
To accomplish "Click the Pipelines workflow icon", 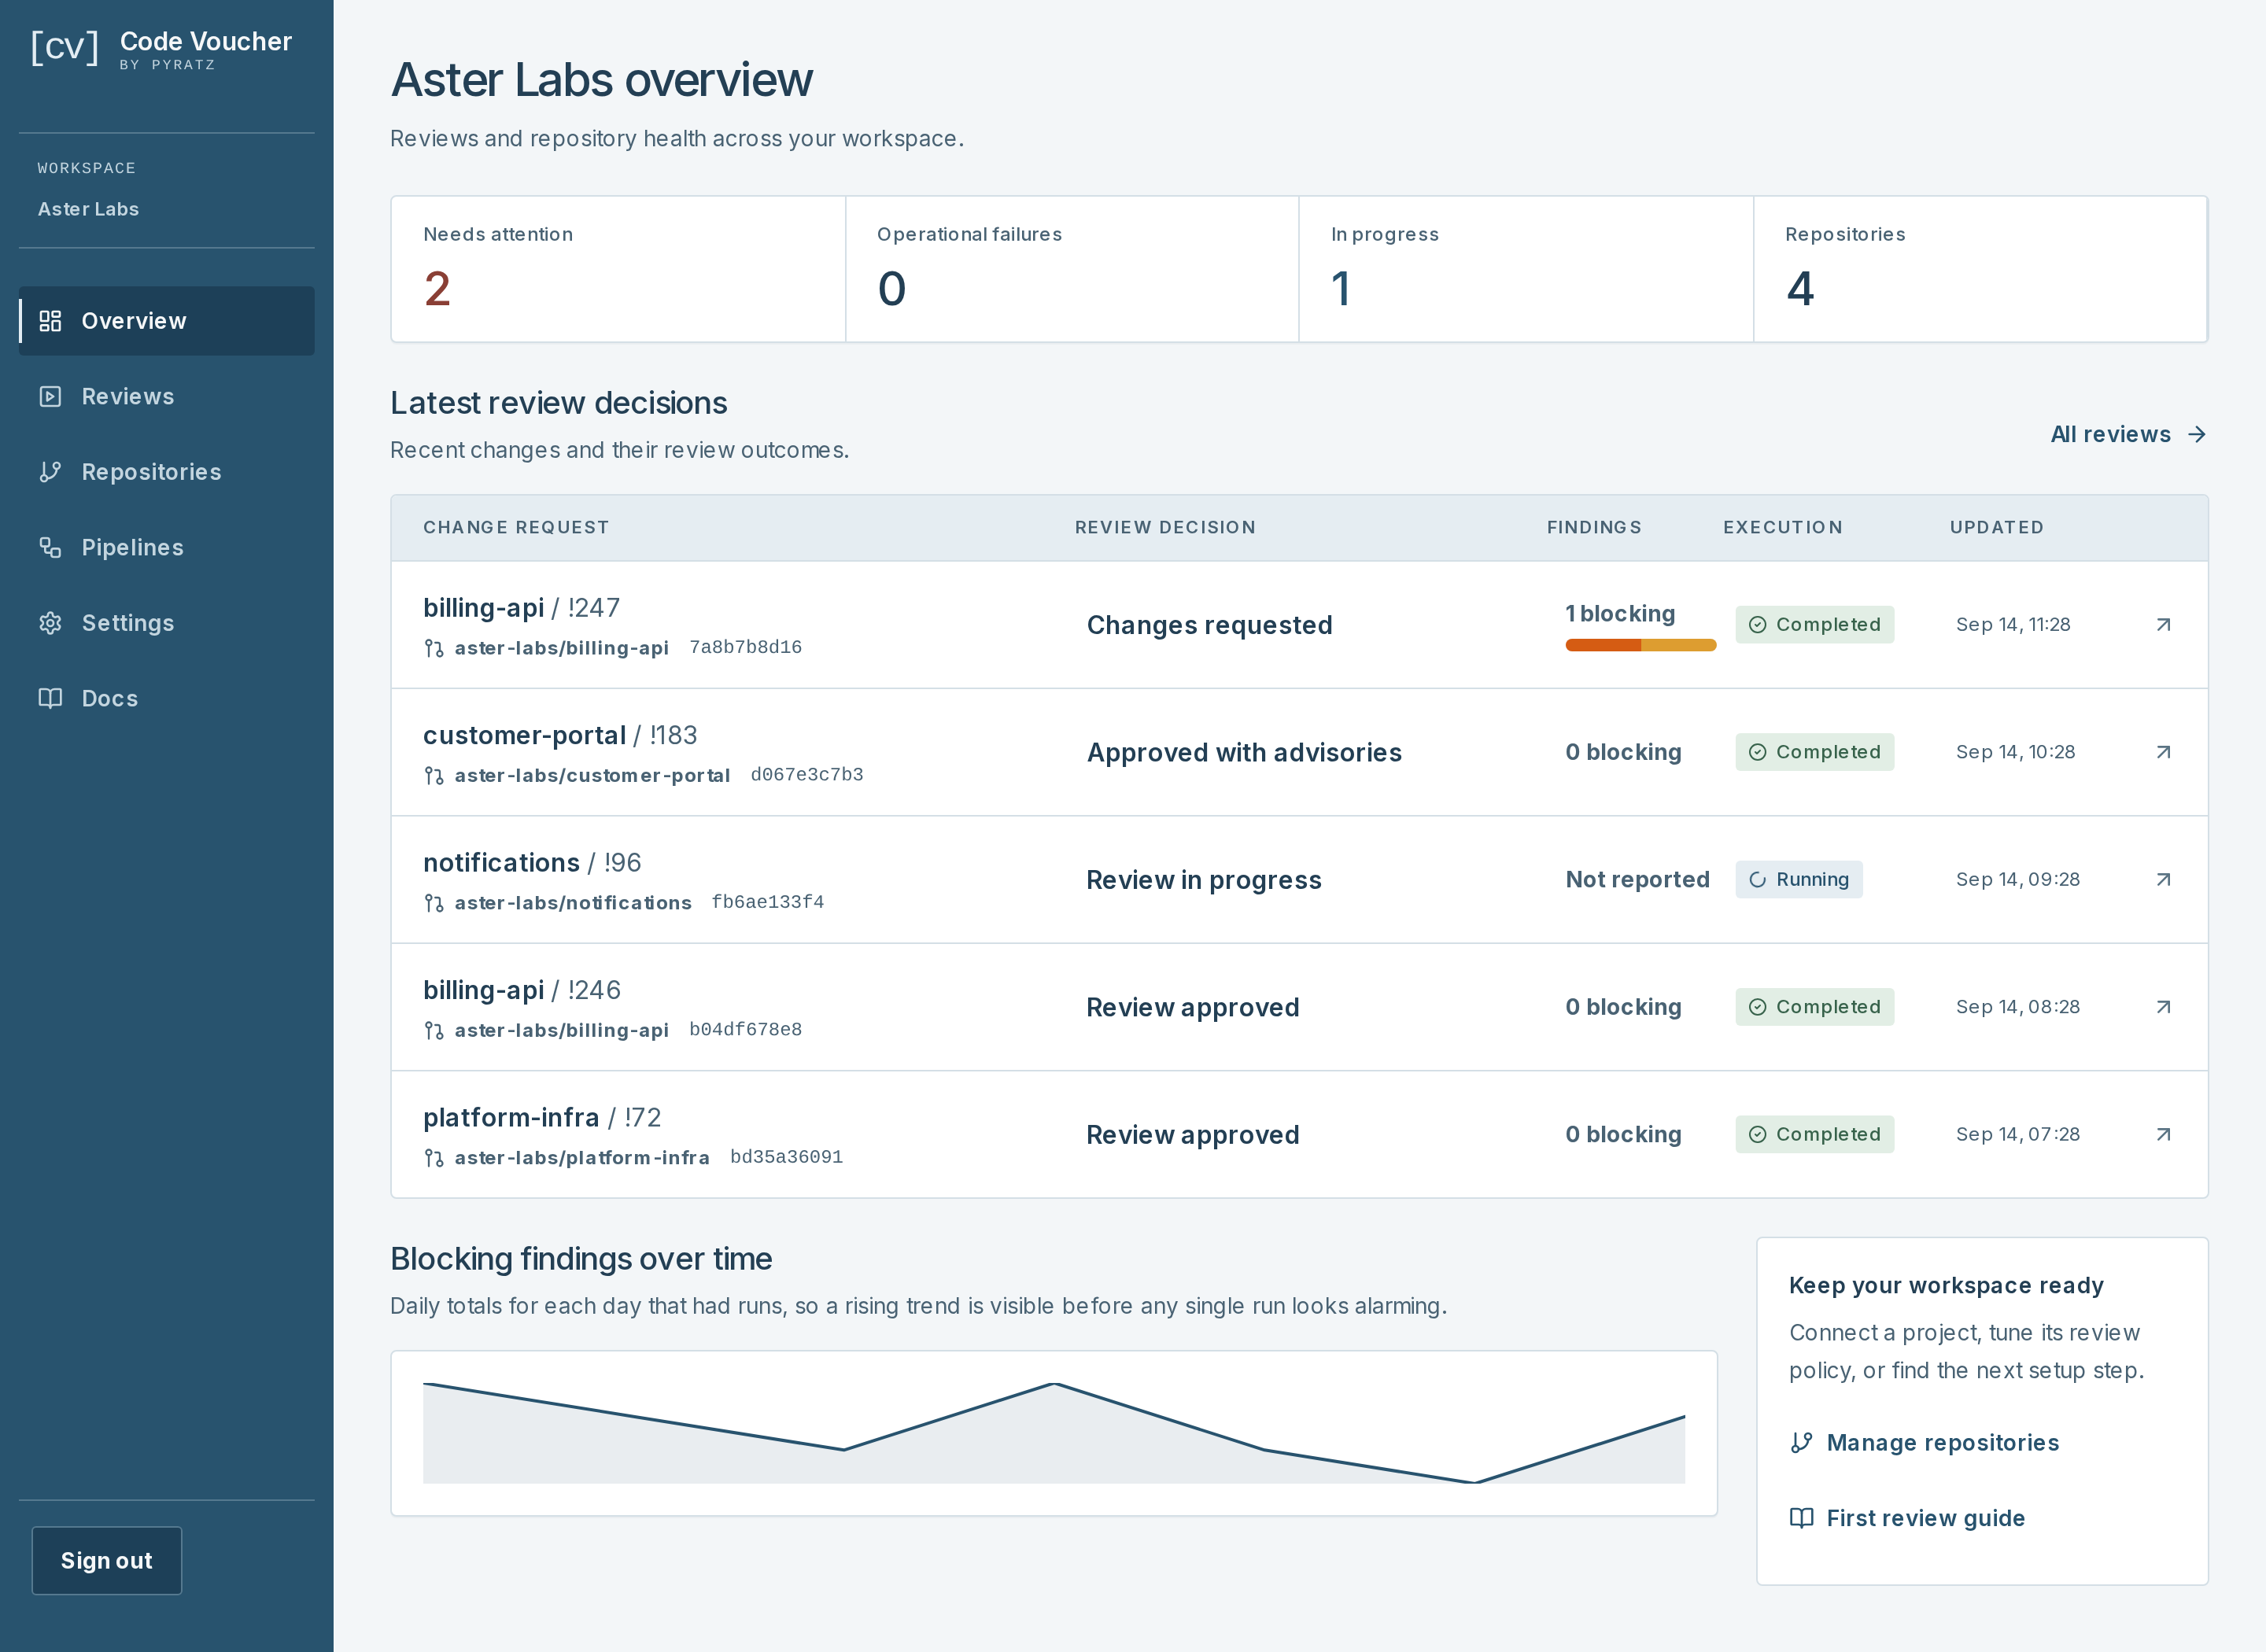I will 50,548.
